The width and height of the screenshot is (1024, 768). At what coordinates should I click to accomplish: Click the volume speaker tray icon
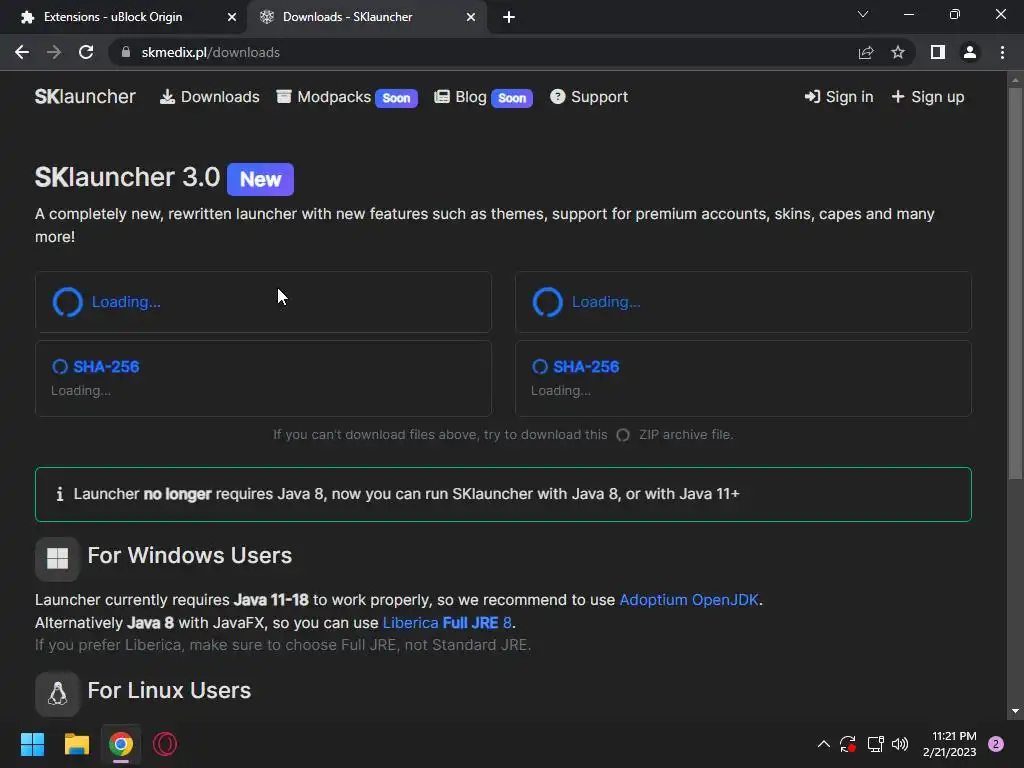[x=900, y=744]
